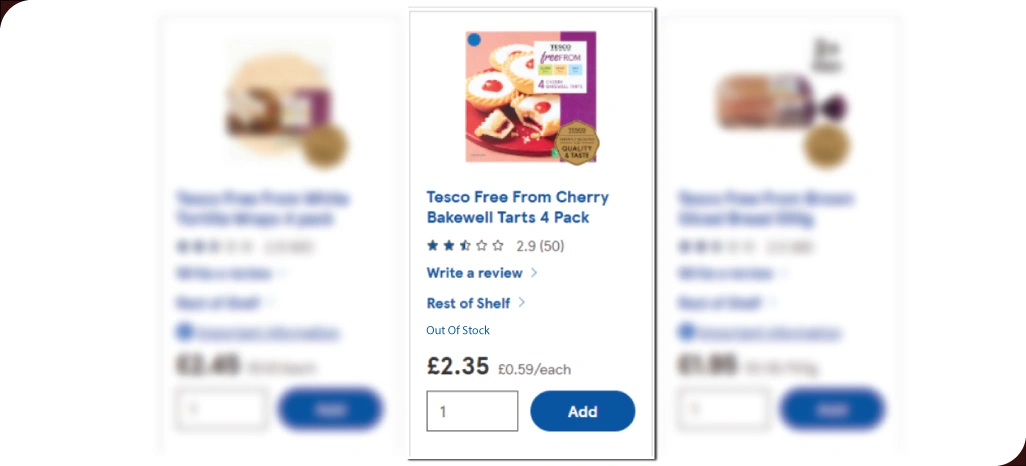Expand the chevron beside Rest of Shelf

coord(522,302)
